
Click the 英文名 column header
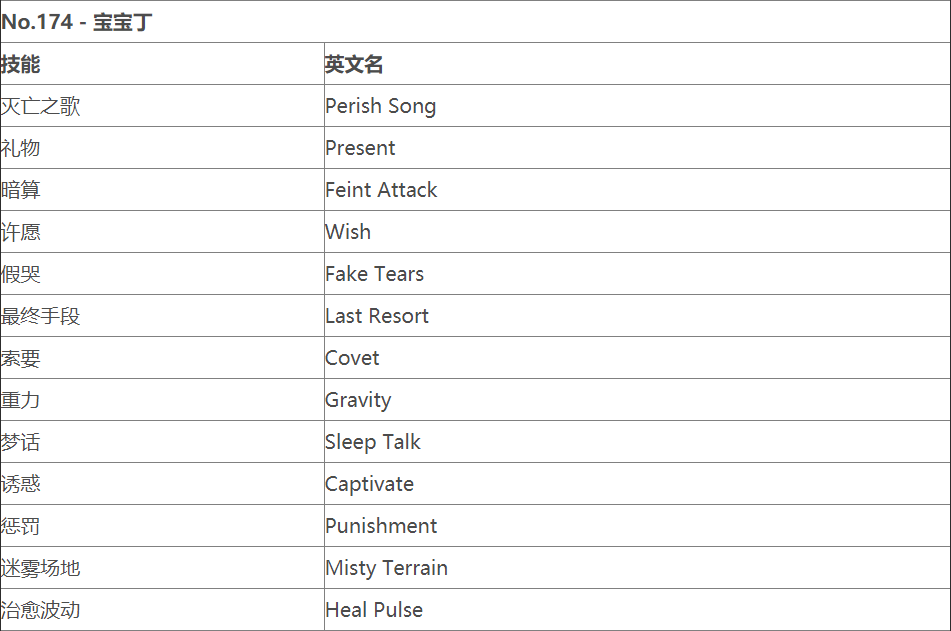click(x=354, y=64)
